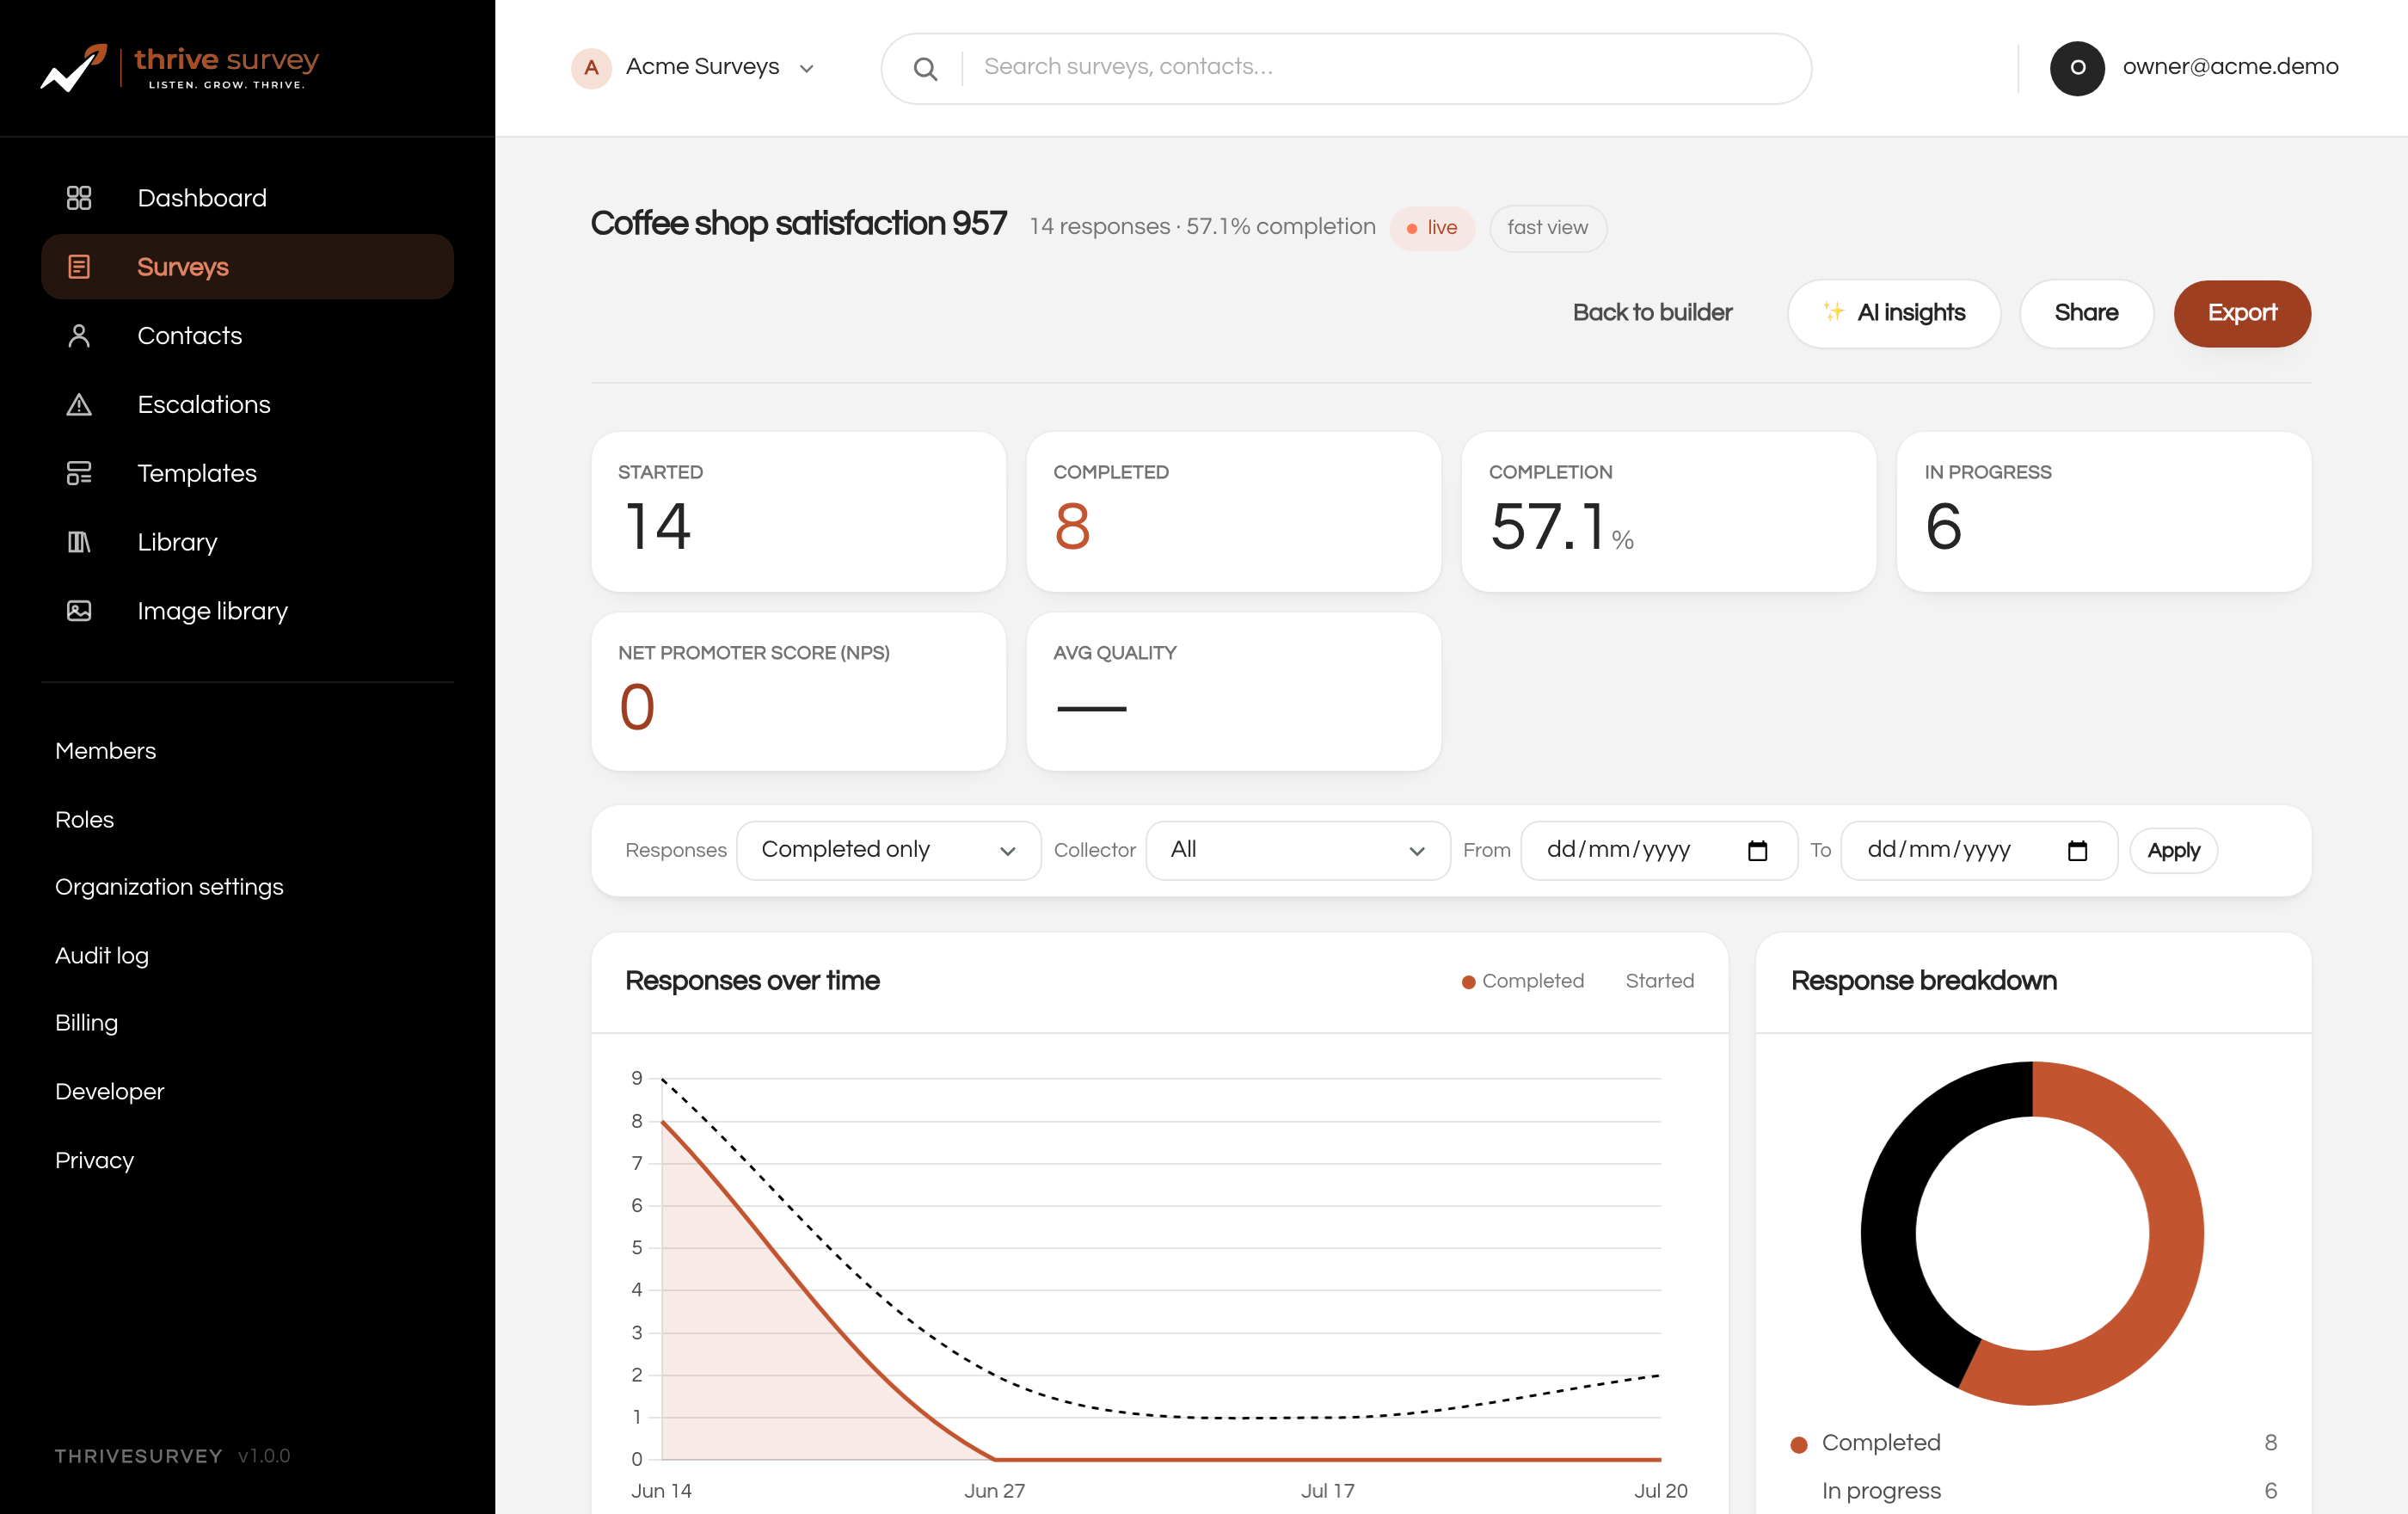Open calendar picker in From date field
This screenshot has height=1514, width=2408.
click(x=1757, y=851)
